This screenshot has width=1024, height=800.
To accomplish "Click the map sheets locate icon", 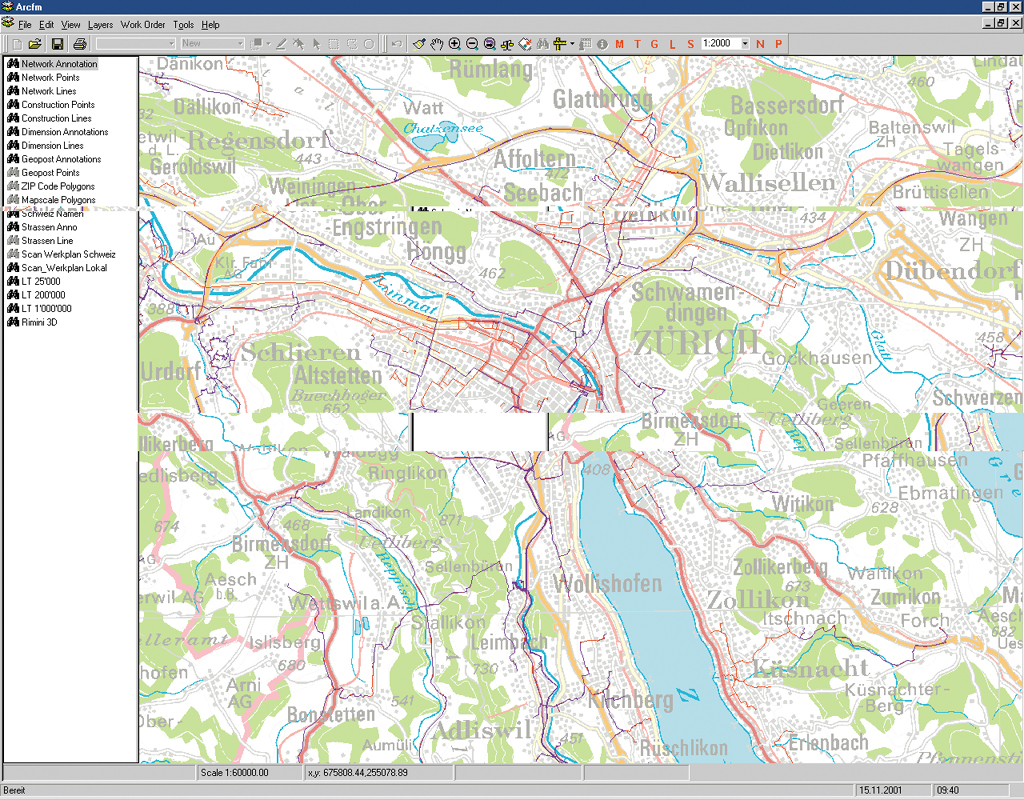I will 525,44.
